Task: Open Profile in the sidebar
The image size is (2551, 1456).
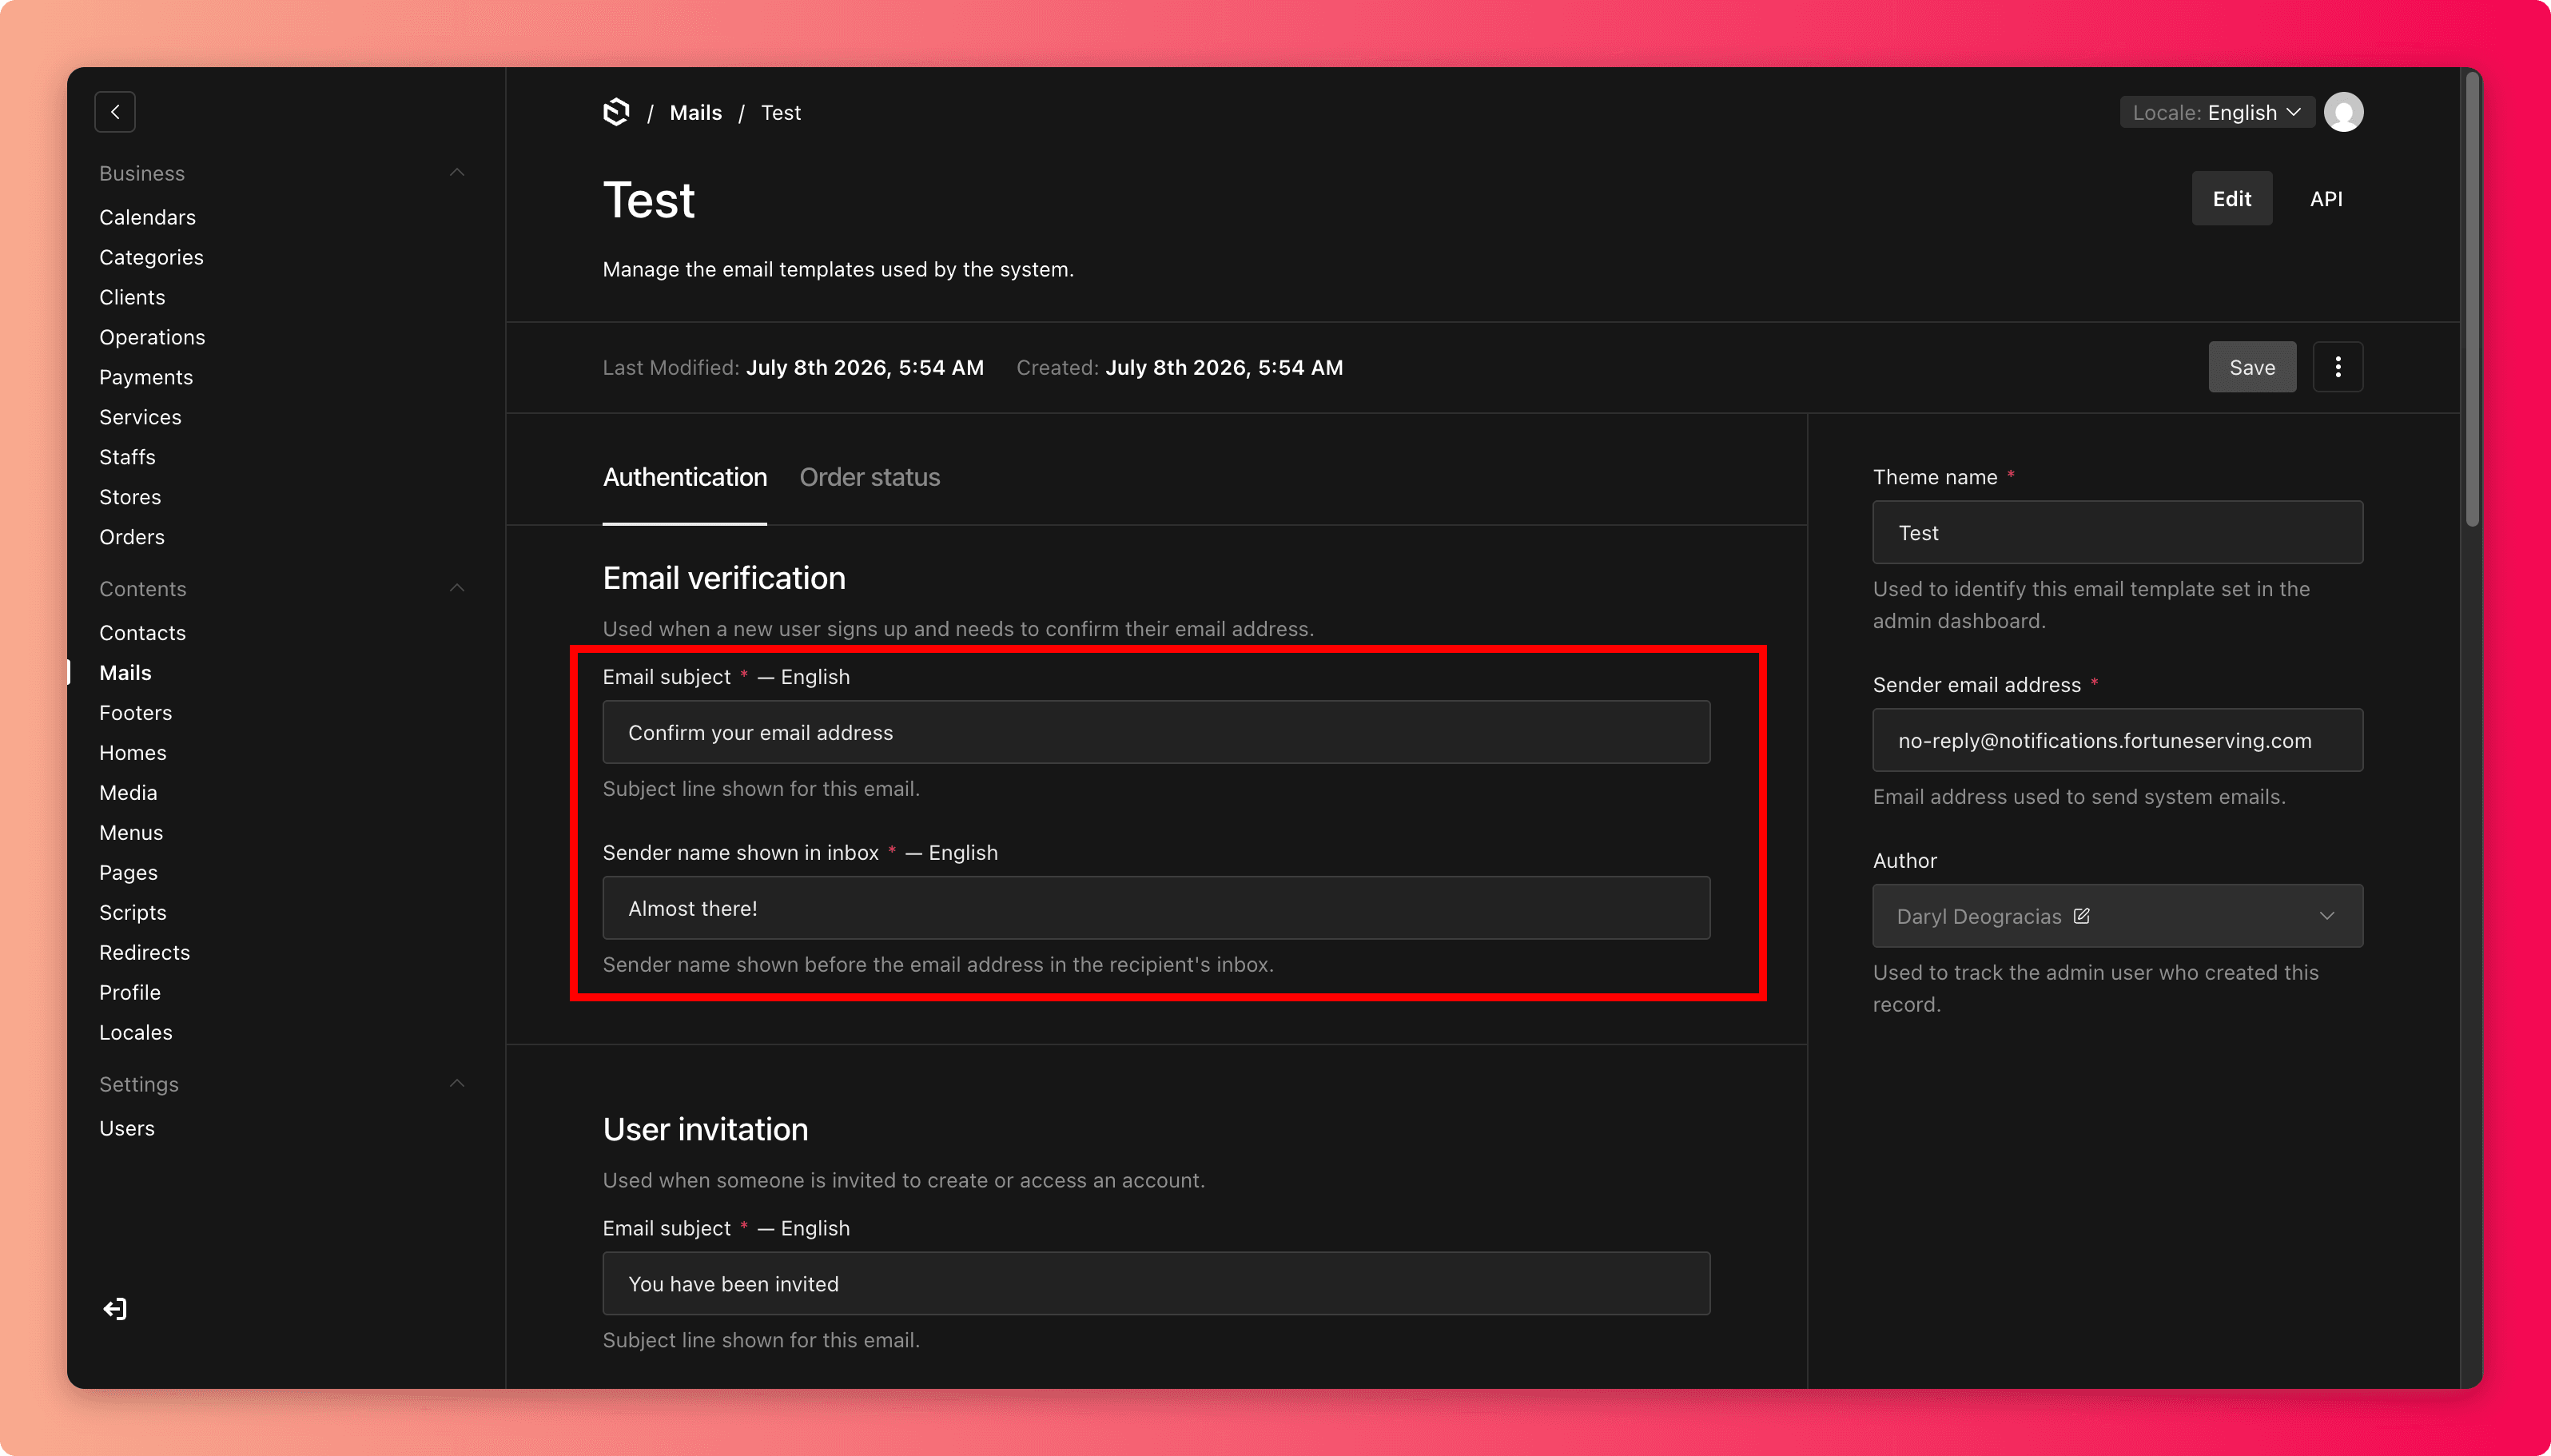Action: 129,993
